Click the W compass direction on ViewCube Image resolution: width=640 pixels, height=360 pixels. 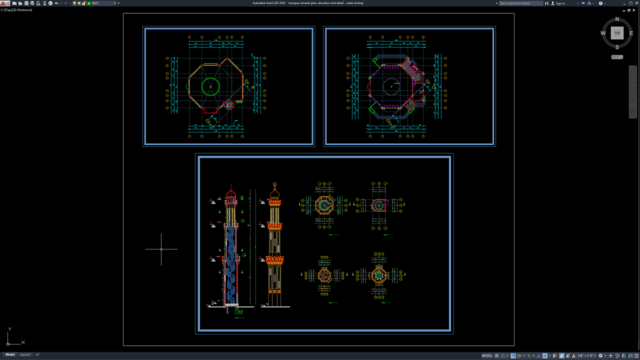pos(603,33)
